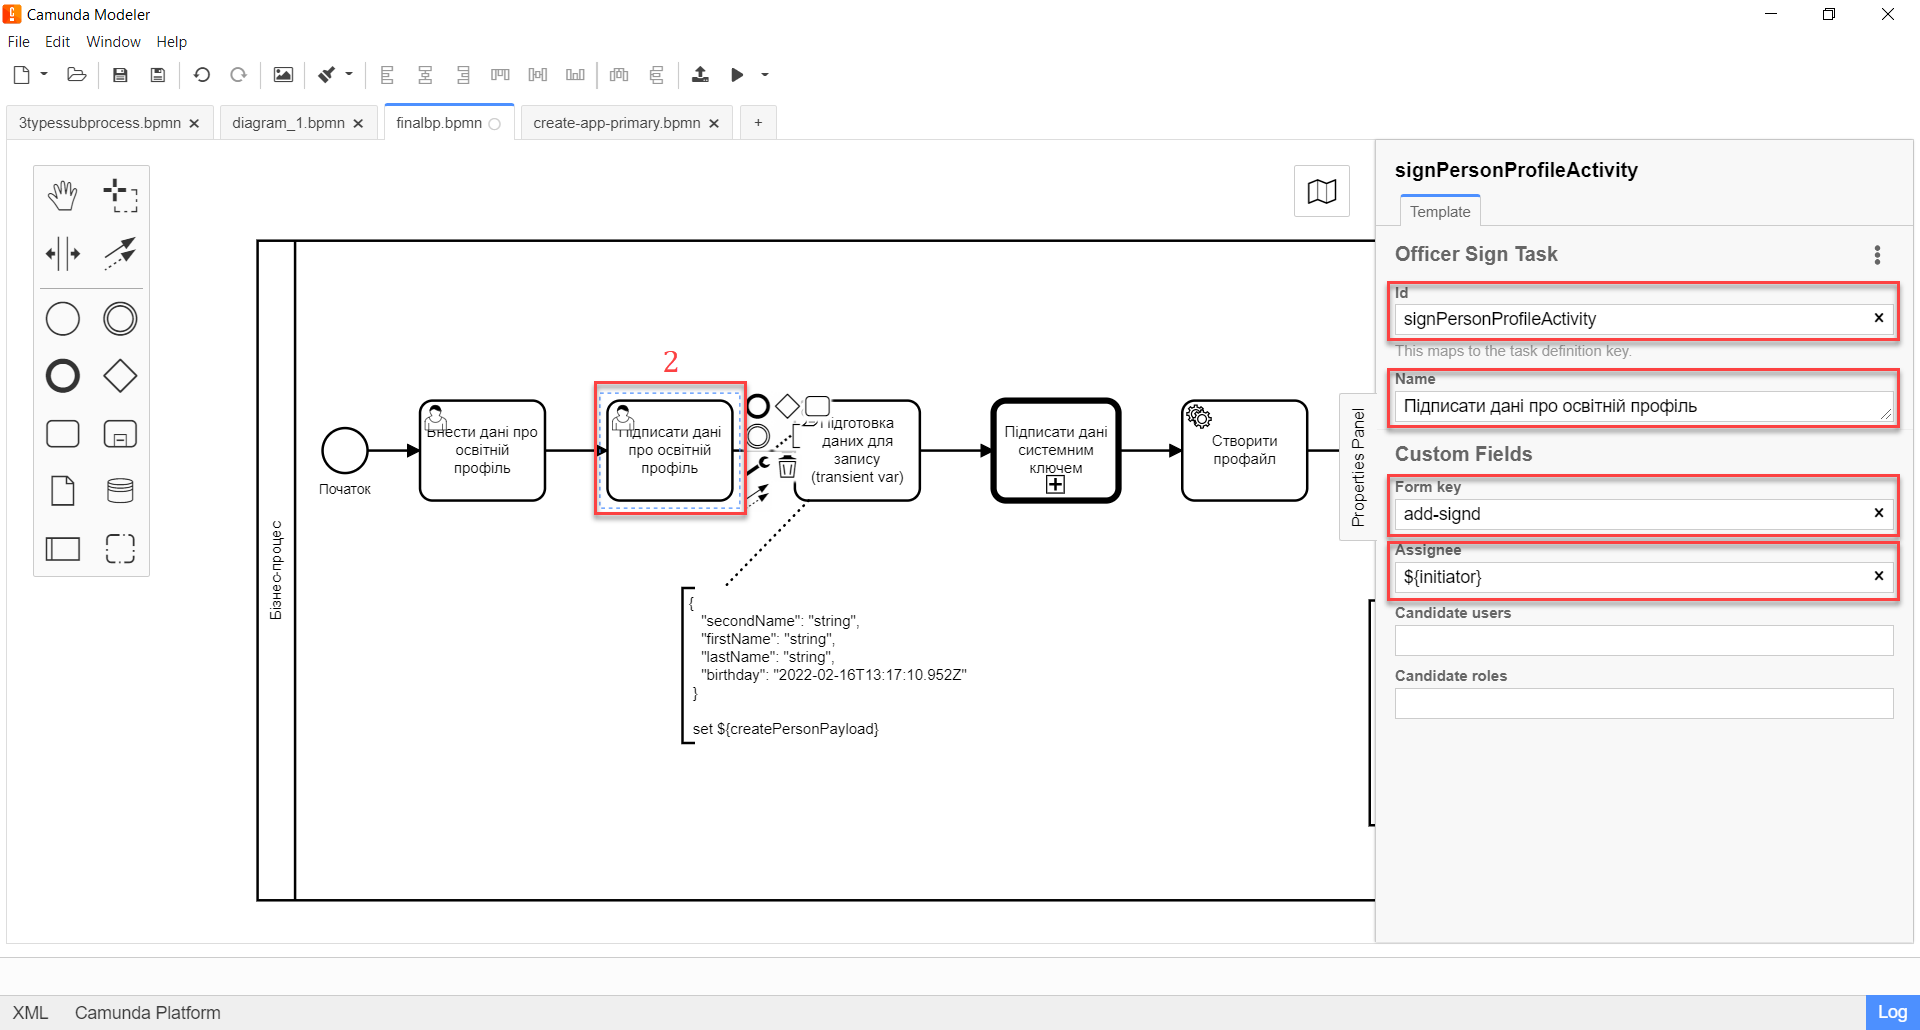Expand the start instance dropdown arrow
Screen dimensions: 1920x1030
765,75
